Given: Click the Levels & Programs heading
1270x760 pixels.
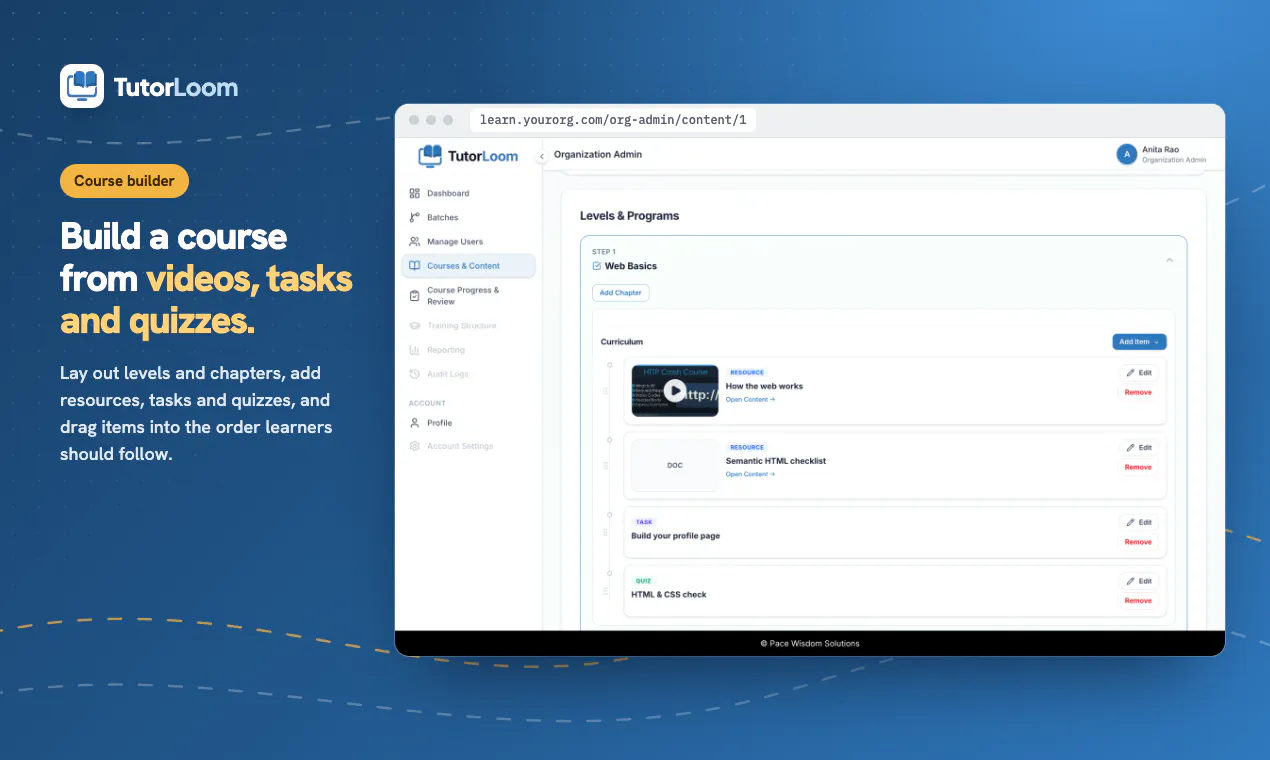Looking at the screenshot, I should click(629, 216).
